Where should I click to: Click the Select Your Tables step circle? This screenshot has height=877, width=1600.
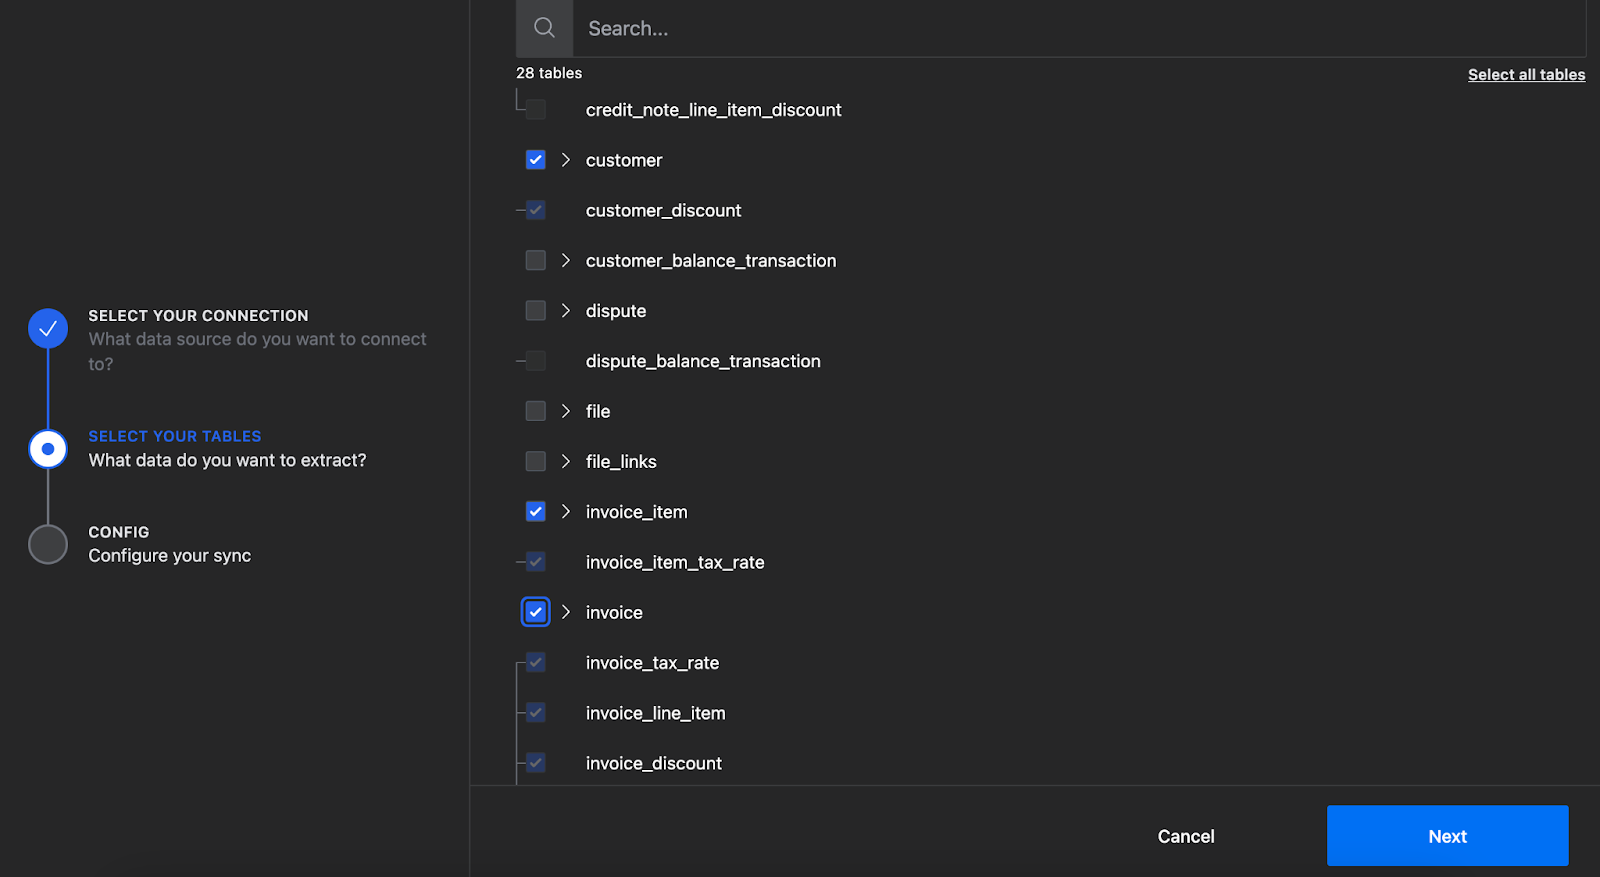(48, 449)
